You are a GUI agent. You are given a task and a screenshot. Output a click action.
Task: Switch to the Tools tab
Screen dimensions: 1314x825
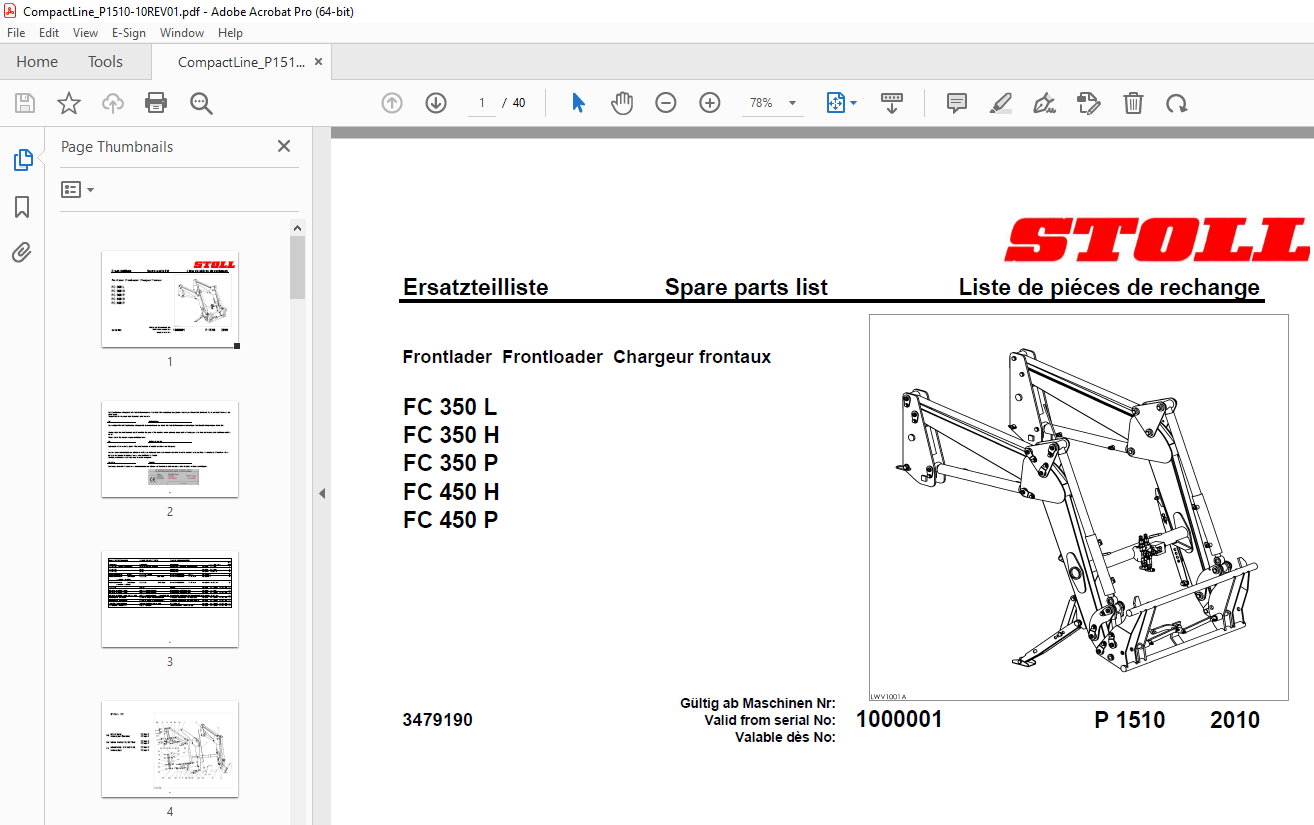(105, 62)
